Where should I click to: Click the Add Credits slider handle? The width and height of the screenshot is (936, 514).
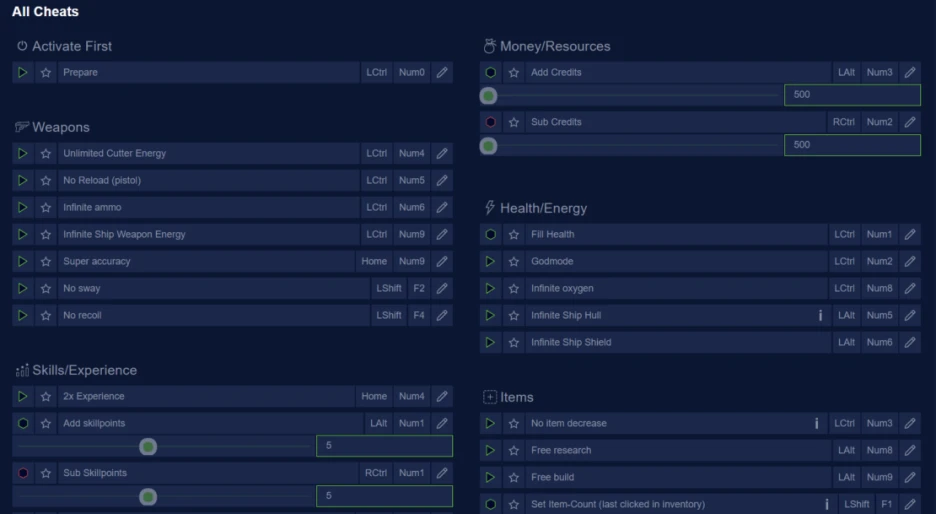point(488,96)
